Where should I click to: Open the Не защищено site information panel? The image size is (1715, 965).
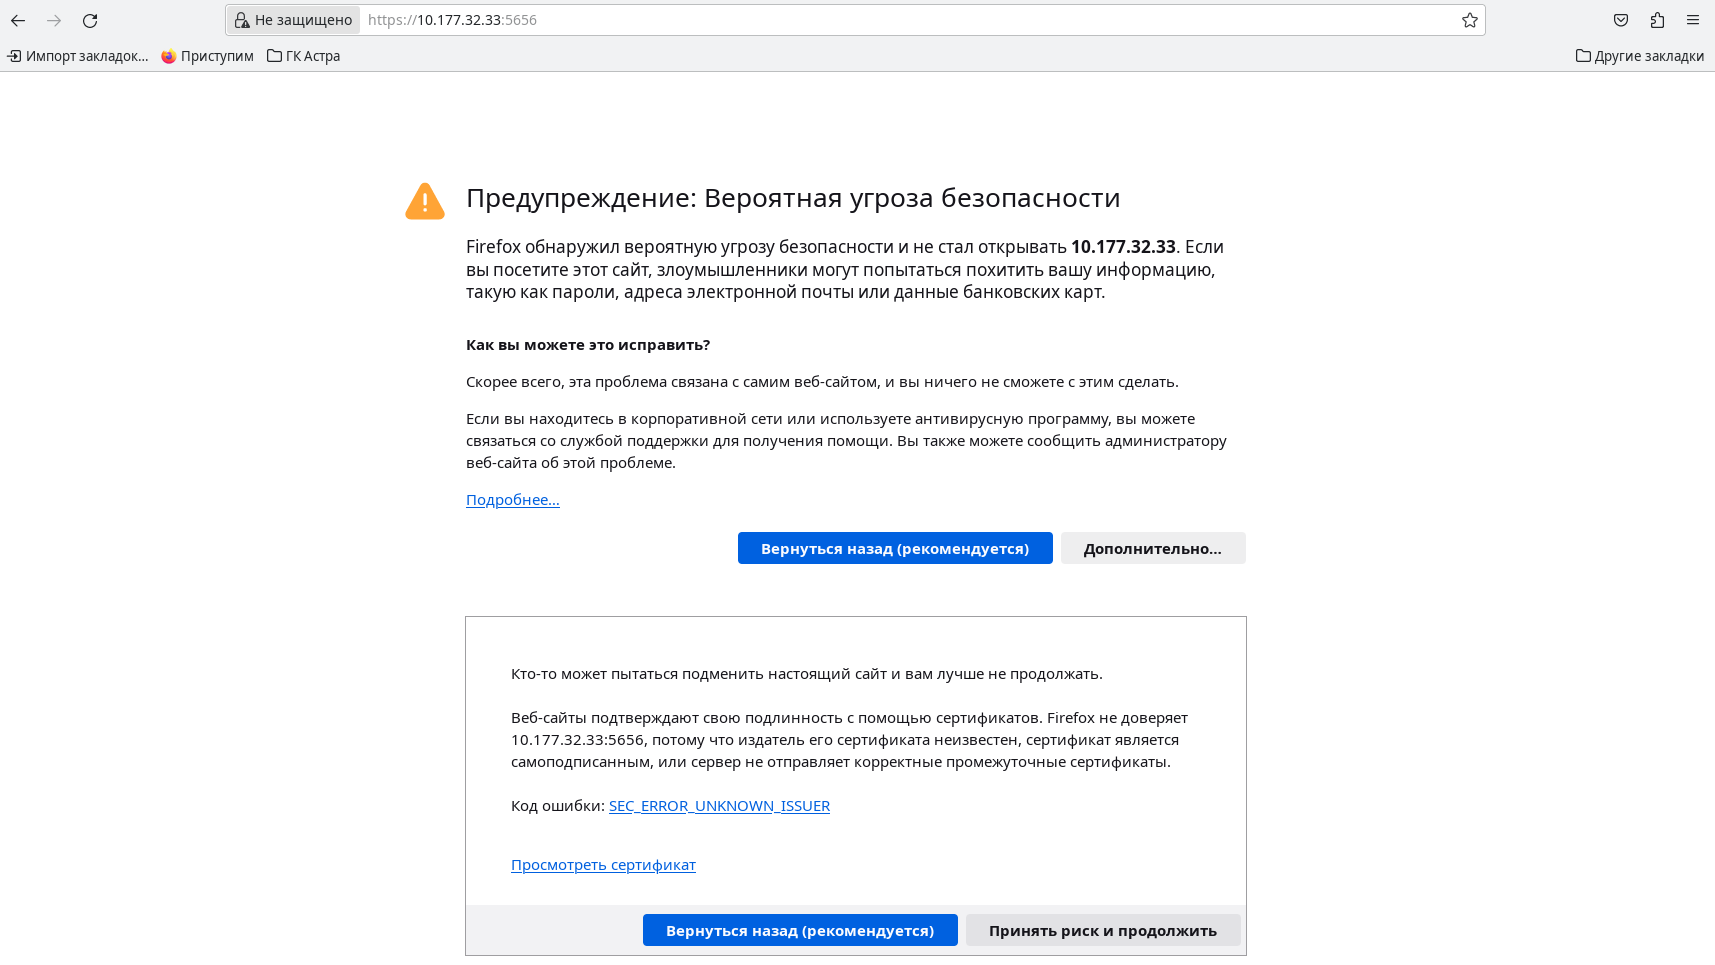click(x=292, y=19)
